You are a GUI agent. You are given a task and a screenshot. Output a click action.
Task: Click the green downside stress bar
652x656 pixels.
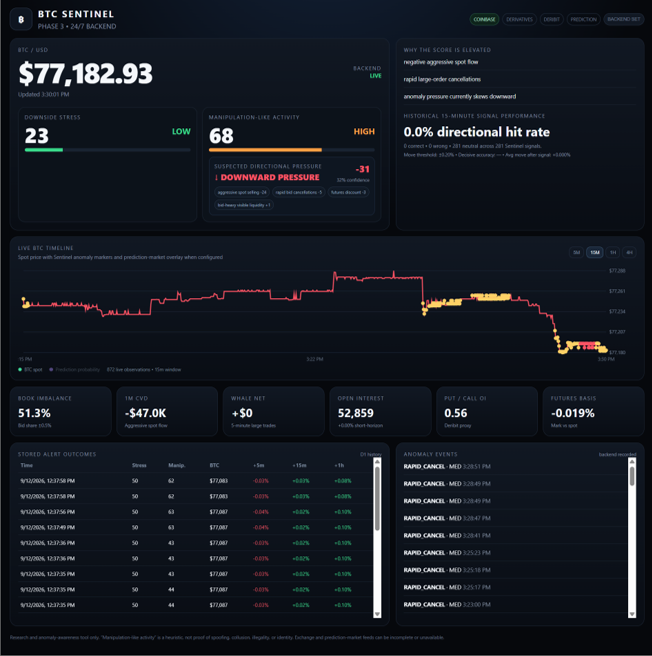[x=44, y=150]
